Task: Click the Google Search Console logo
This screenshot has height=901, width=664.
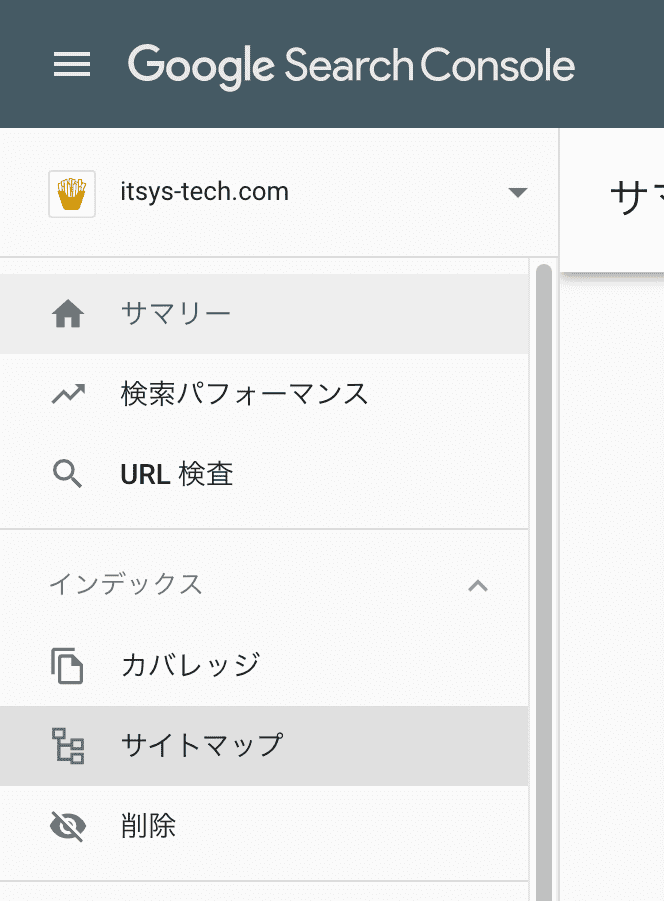Action: coord(351,66)
